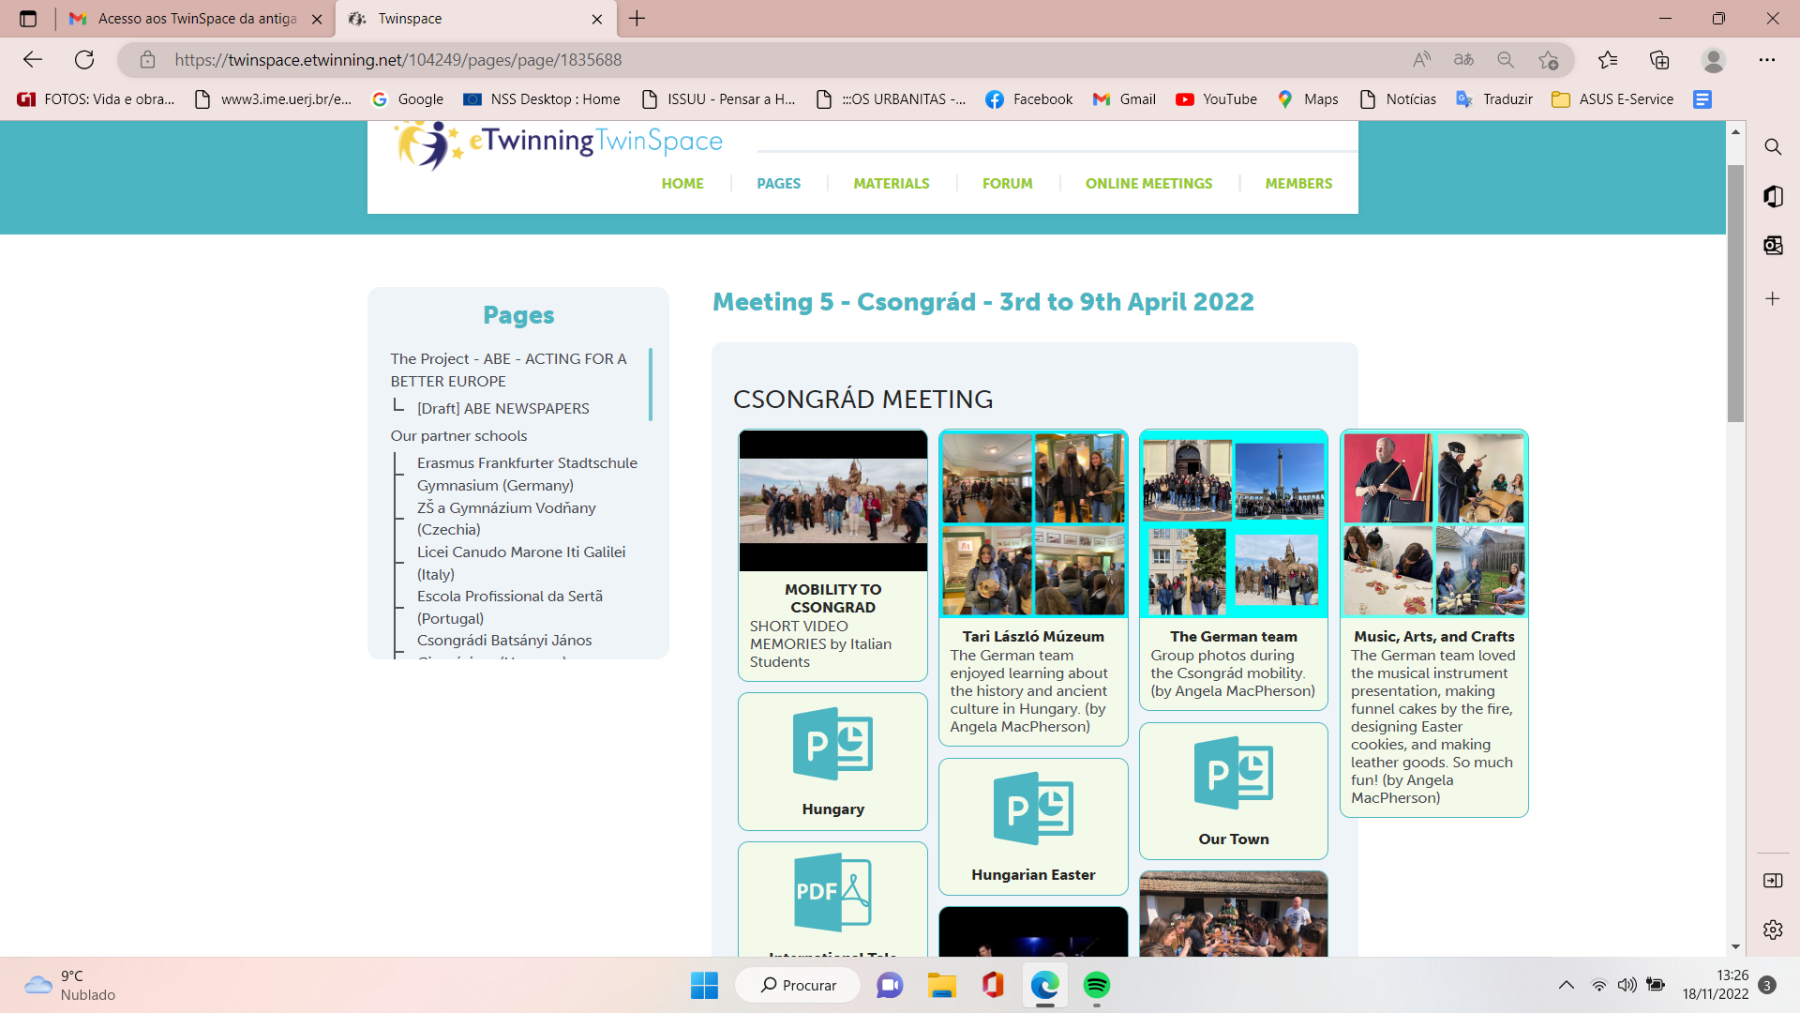
Task: Open ASUS E-Service bookmarks folder
Action: 1612,99
